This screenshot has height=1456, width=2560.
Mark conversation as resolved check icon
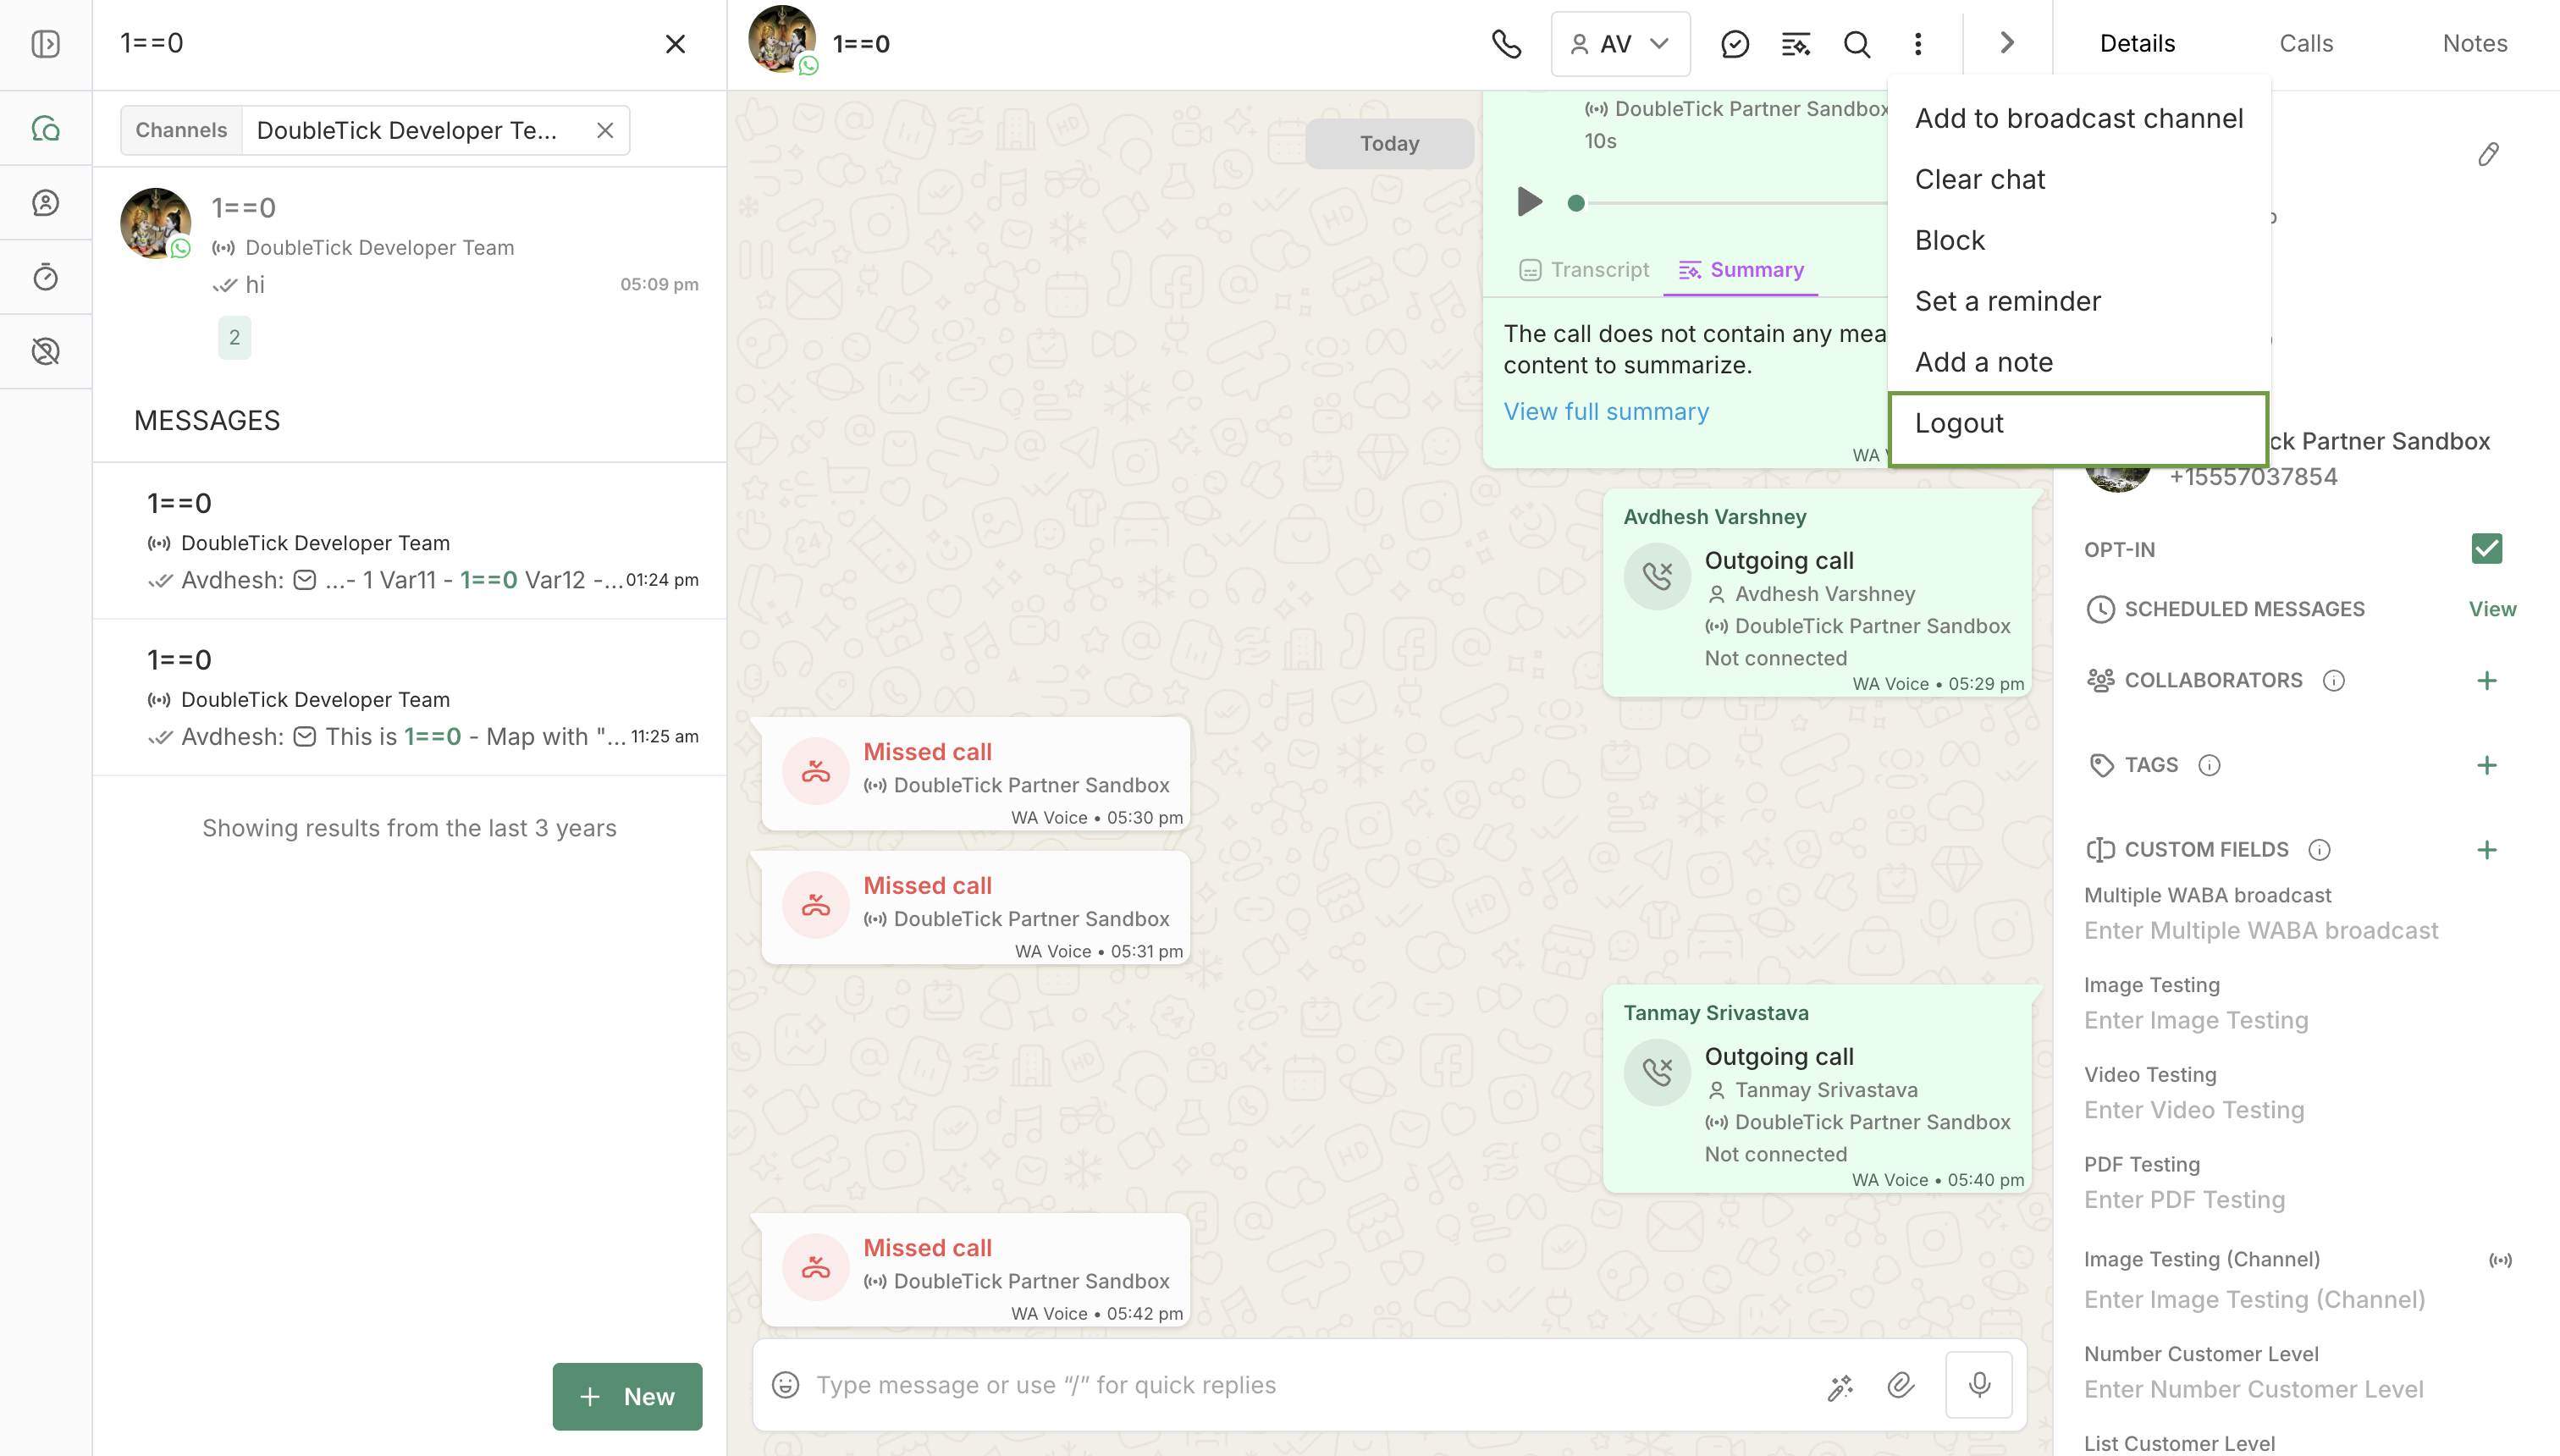1735,44
